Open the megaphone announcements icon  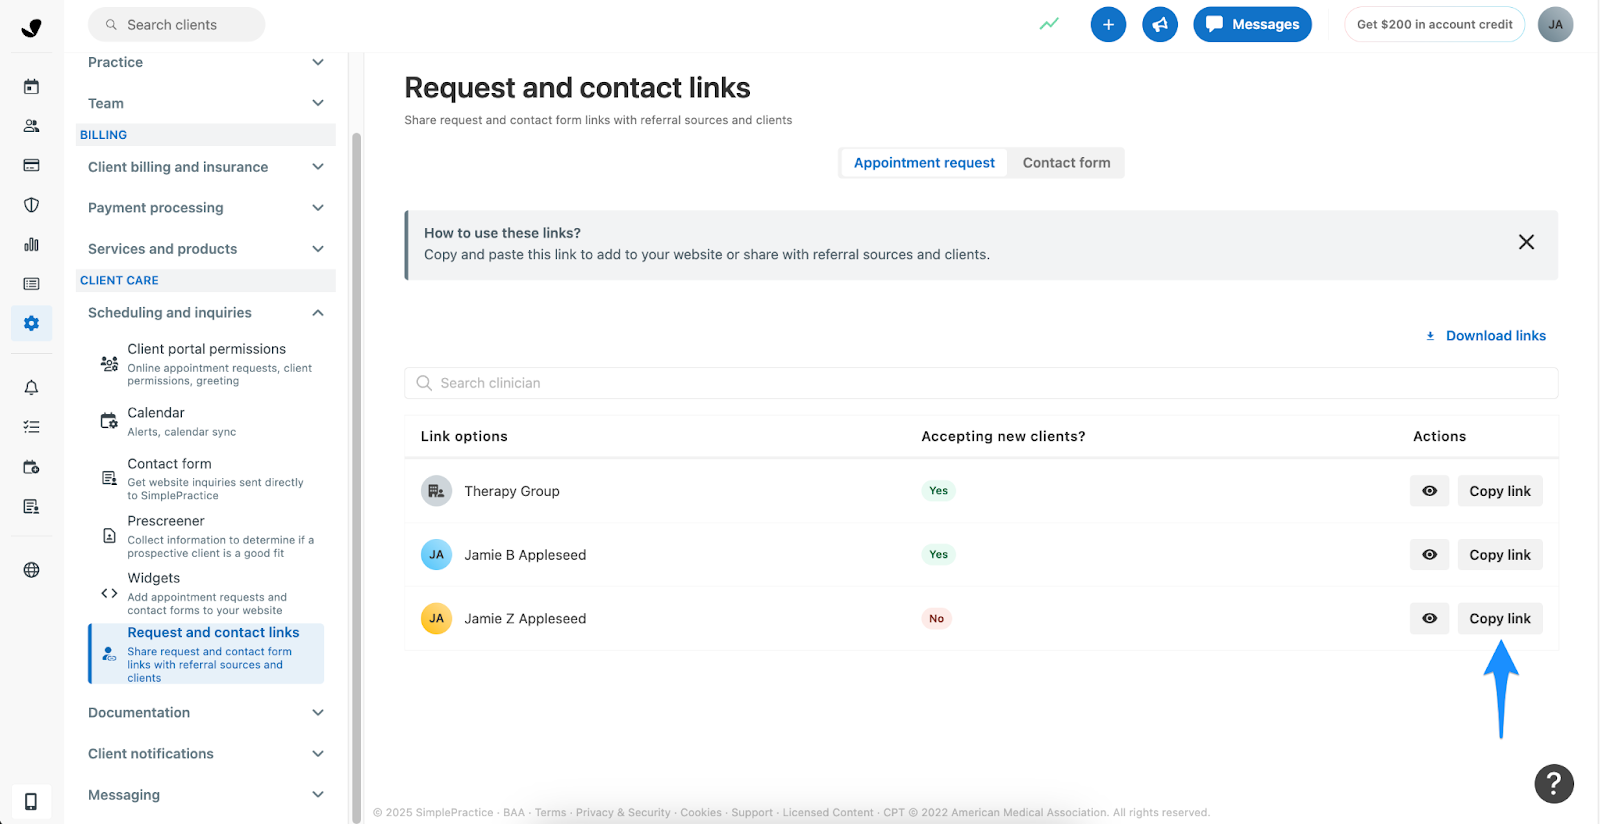pyautogui.click(x=1160, y=24)
